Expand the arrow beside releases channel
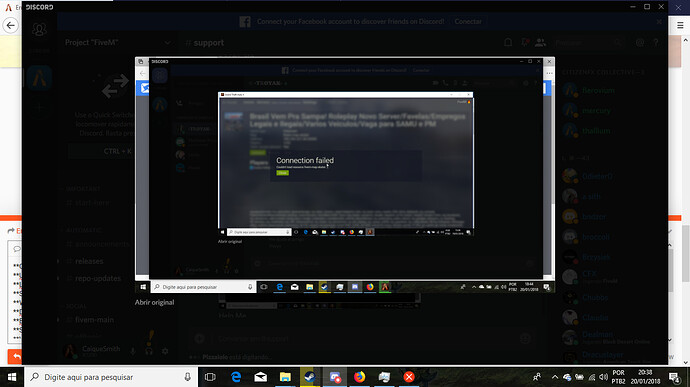Image resolution: width=690 pixels, height=387 pixels. click(x=58, y=261)
